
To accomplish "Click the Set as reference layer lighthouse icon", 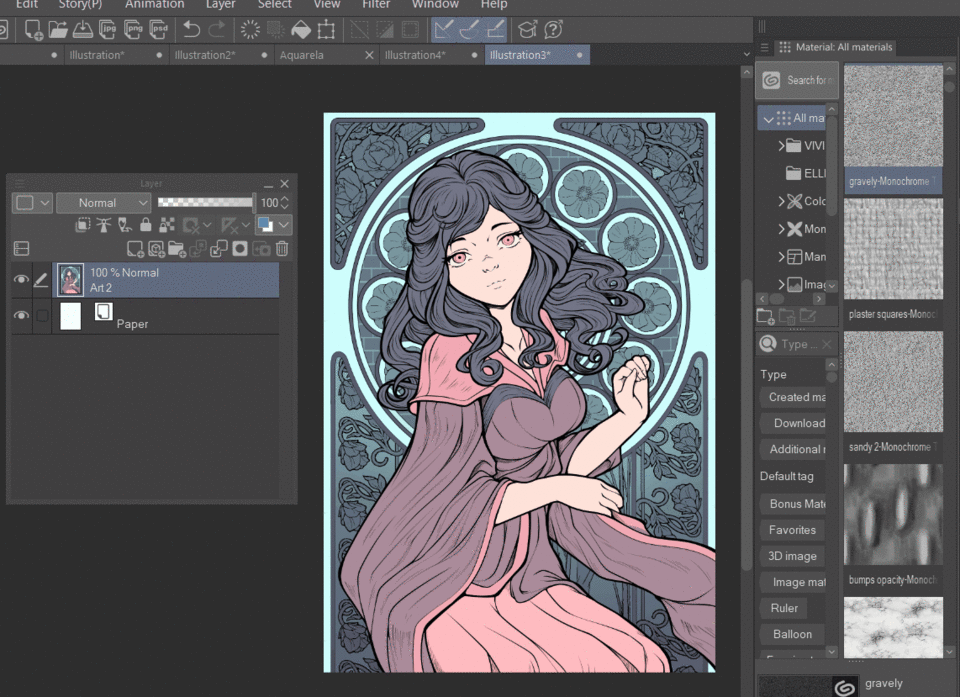I will coord(104,225).
